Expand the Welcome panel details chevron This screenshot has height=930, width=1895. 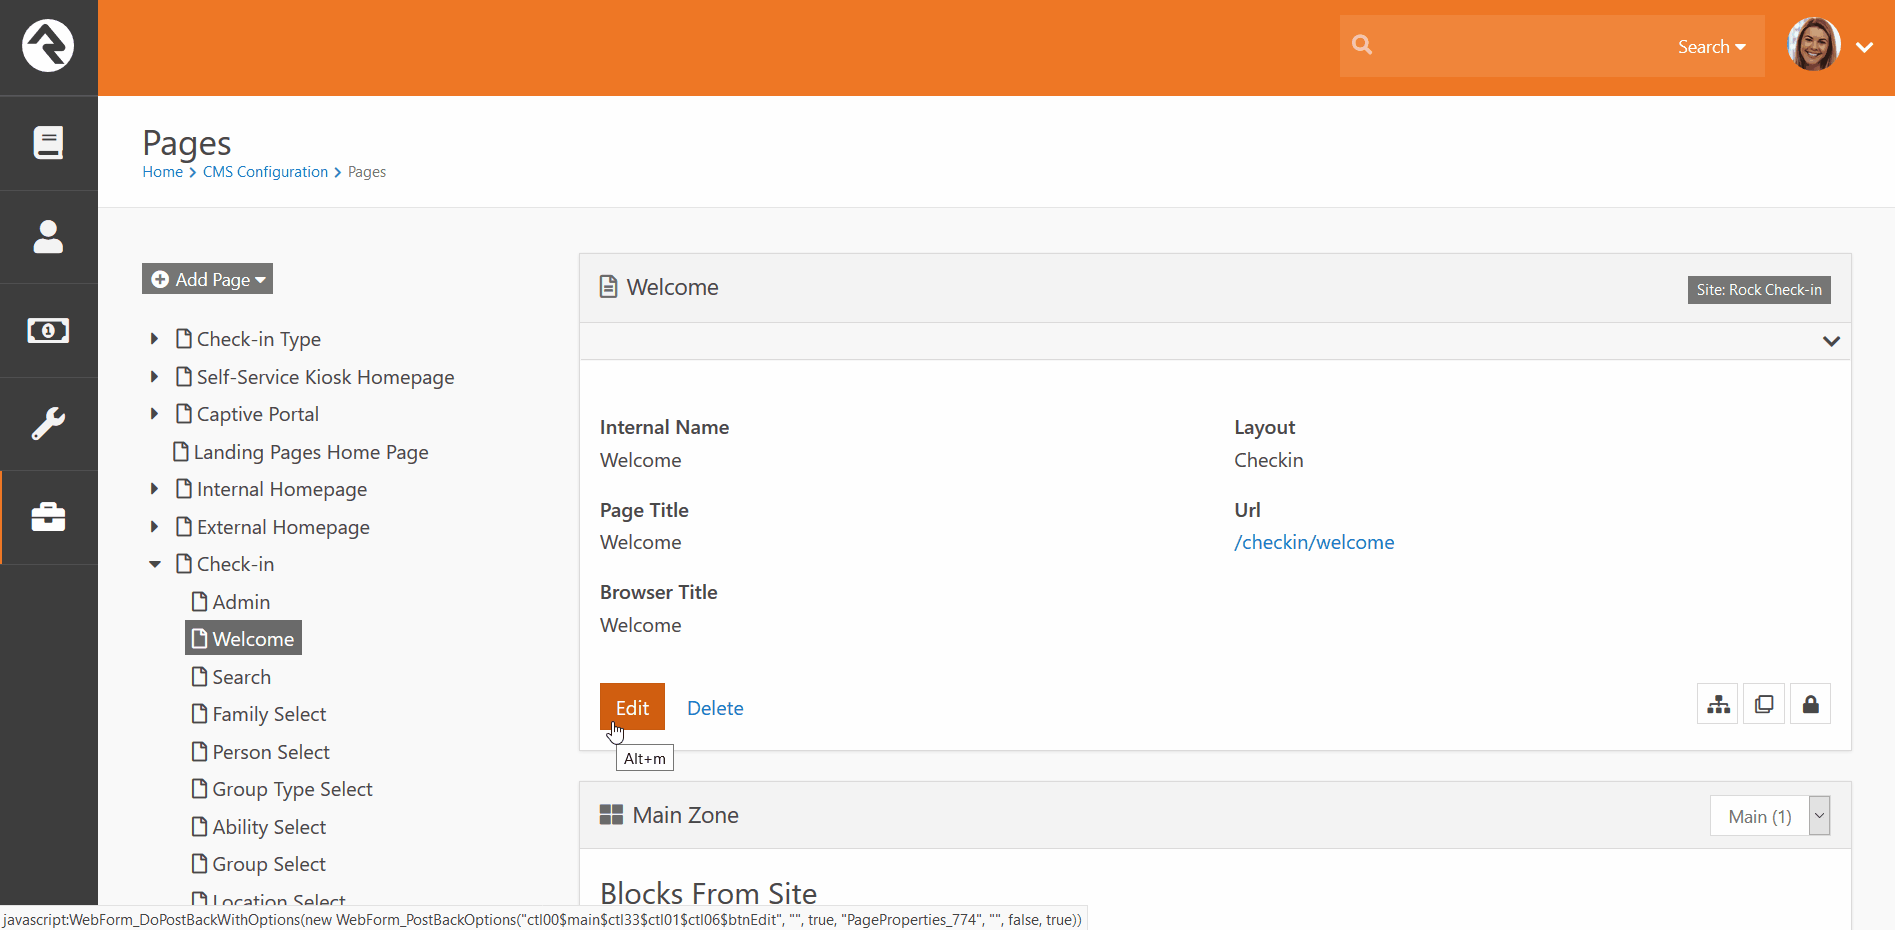(x=1831, y=341)
